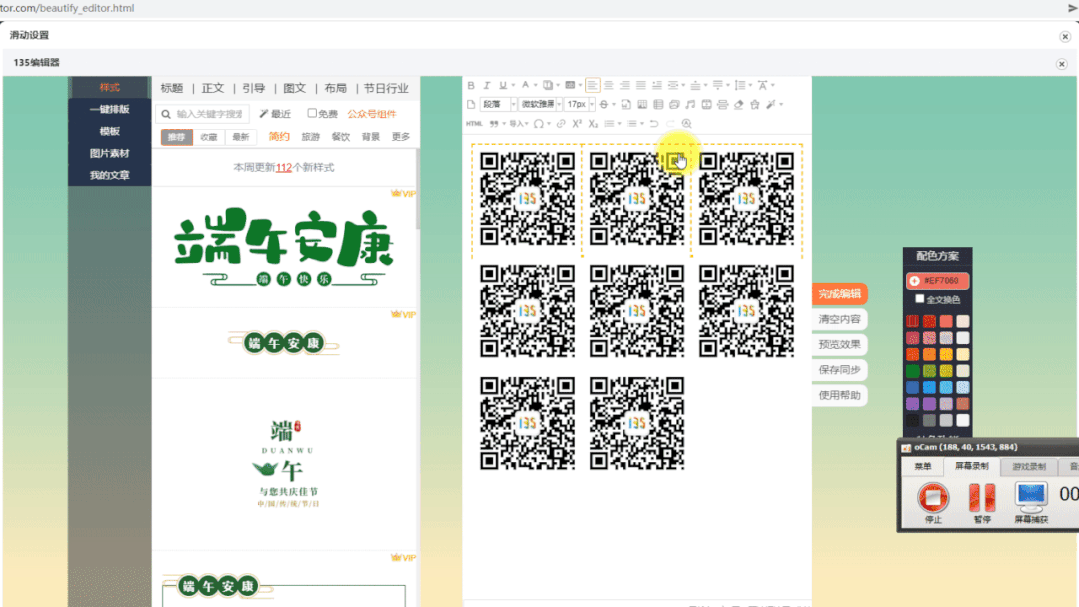Switch to the 标题 styles tab
The width and height of the screenshot is (1079, 607).
coord(172,88)
